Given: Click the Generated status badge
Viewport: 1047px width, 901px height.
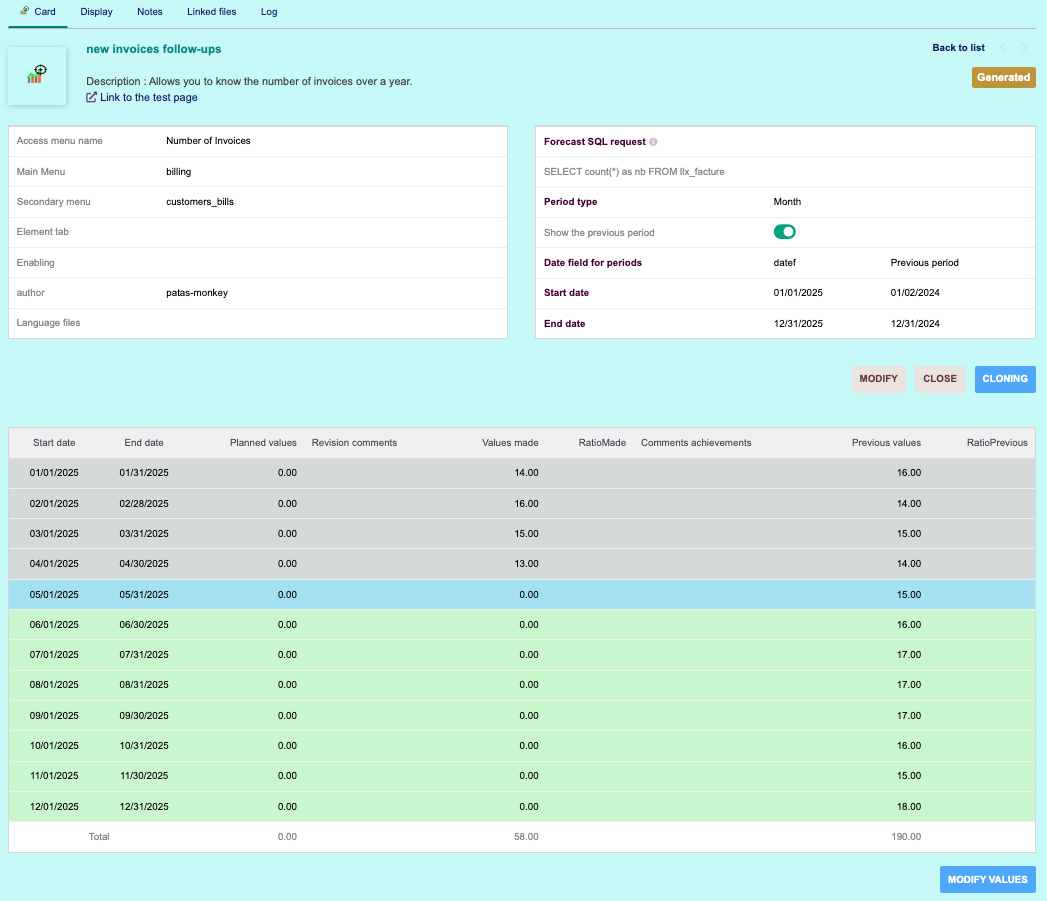Looking at the screenshot, I should pyautogui.click(x=1003, y=77).
